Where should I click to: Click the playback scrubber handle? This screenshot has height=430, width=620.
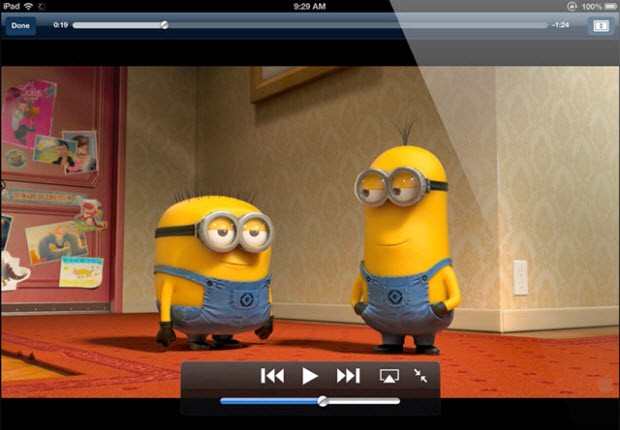pos(164,25)
